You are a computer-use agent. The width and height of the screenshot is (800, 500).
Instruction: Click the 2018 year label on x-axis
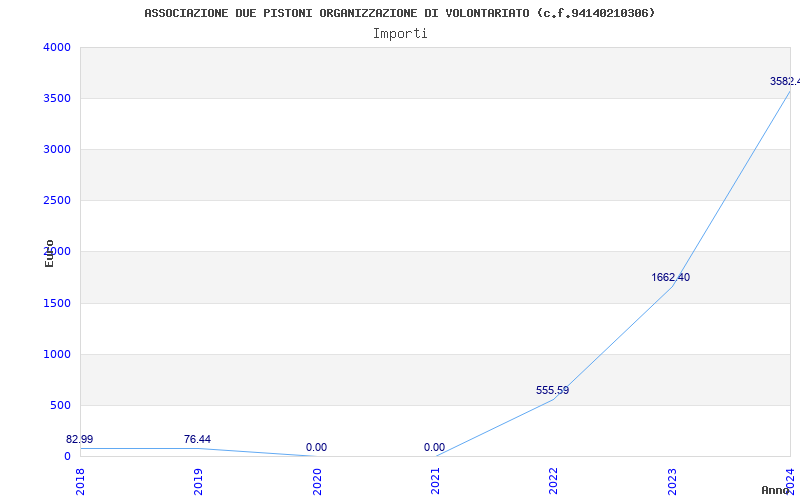tap(81, 479)
